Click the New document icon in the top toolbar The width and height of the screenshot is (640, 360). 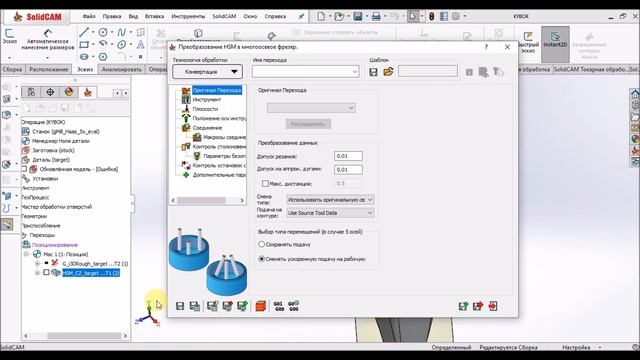tap(321, 16)
